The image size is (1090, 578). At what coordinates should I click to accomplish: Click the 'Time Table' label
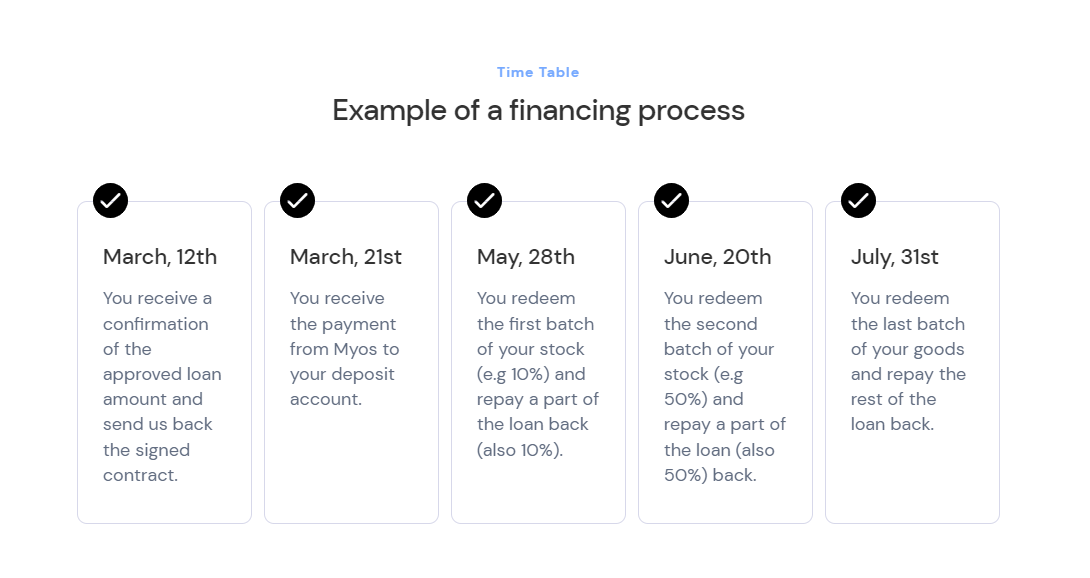[x=538, y=72]
